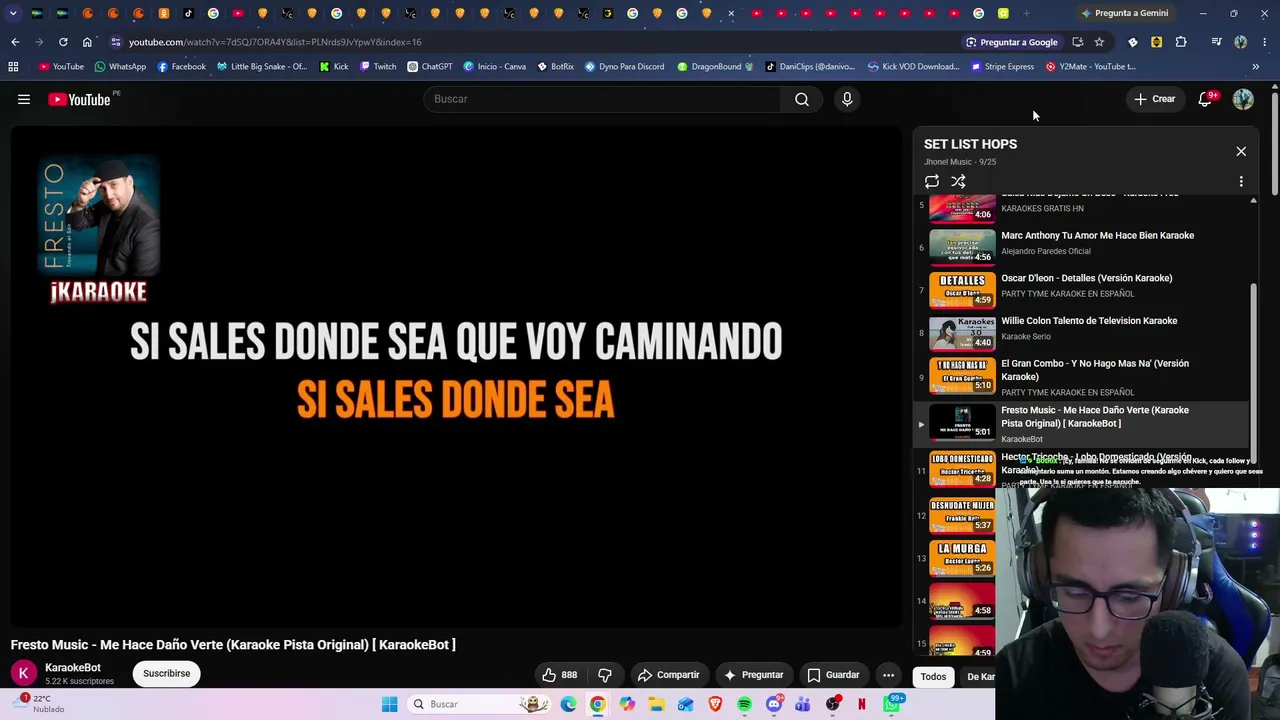Image resolution: width=1280 pixels, height=720 pixels.
Task: Open the Facebook bookmark
Action: click(x=182, y=67)
